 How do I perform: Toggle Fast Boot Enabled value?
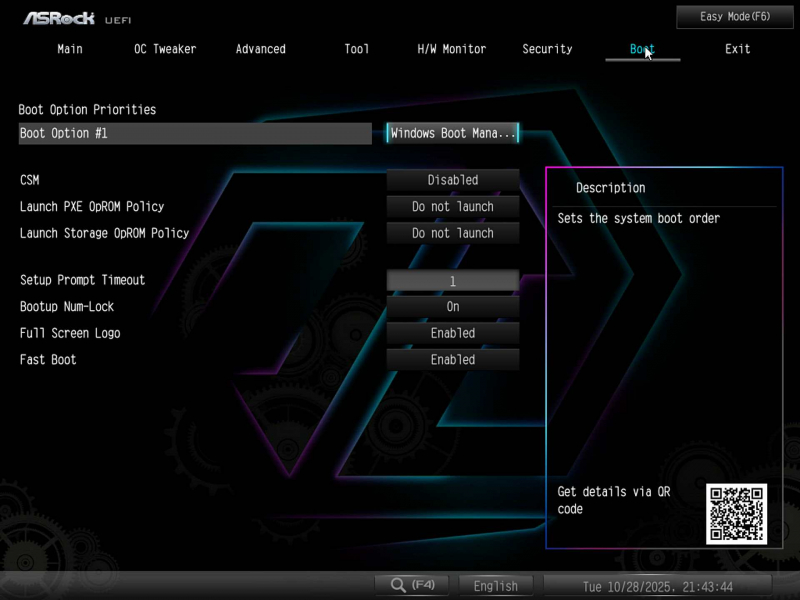point(453,359)
